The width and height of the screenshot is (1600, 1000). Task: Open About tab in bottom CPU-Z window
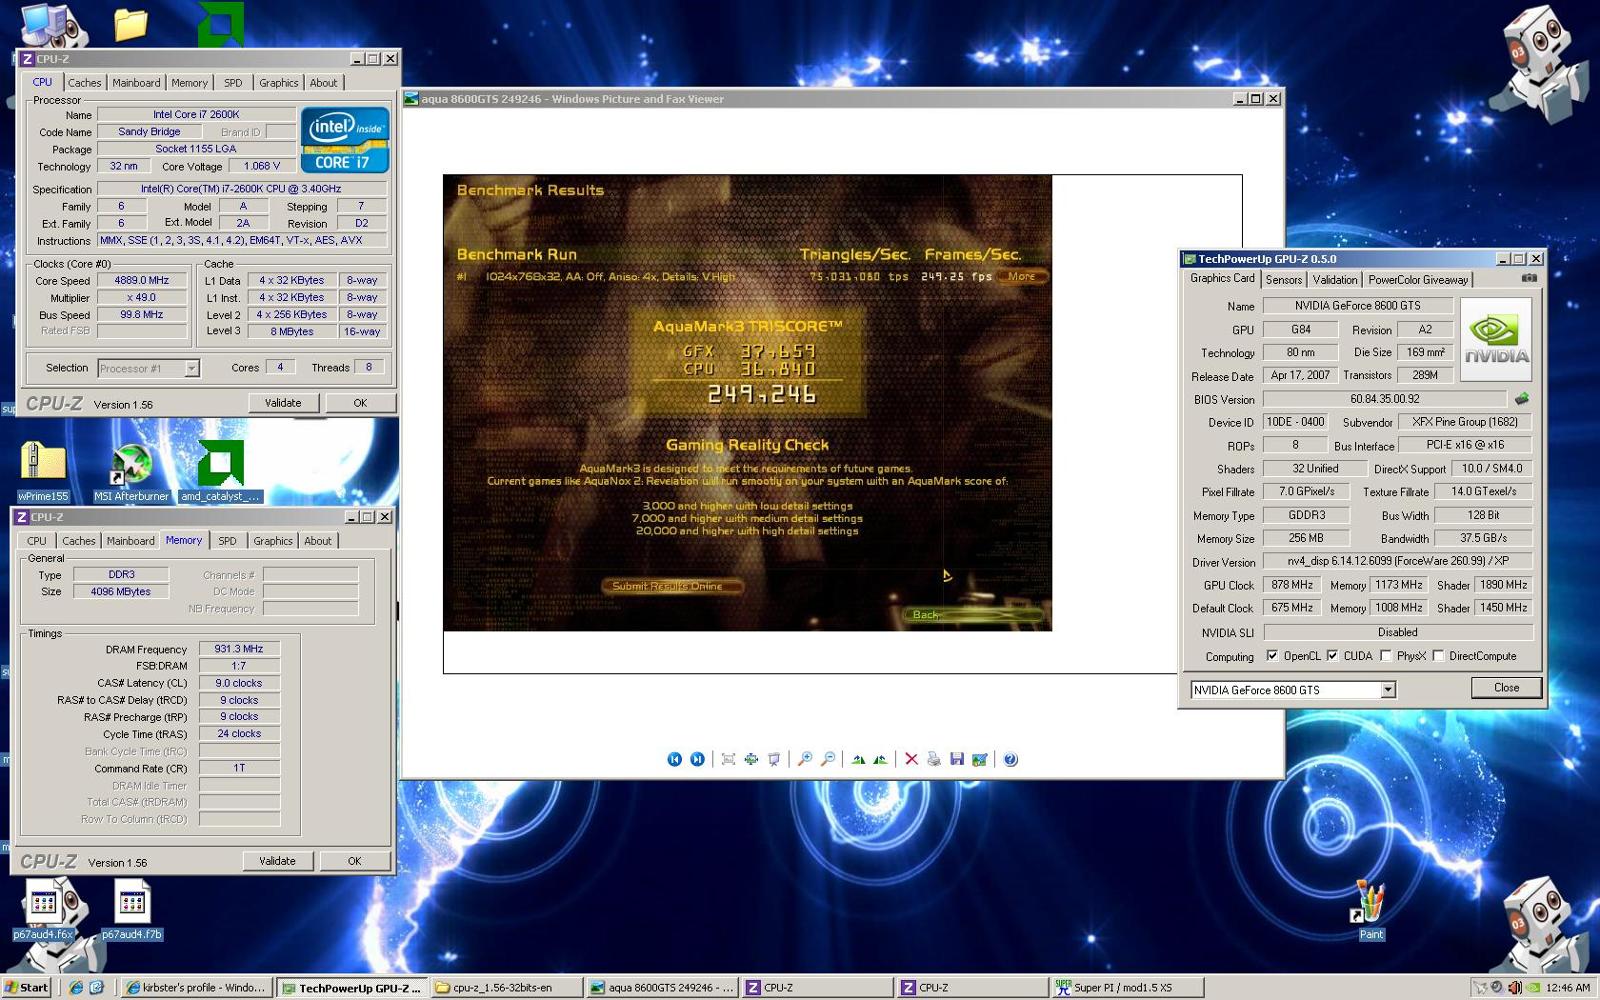click(x=318, y=541)
